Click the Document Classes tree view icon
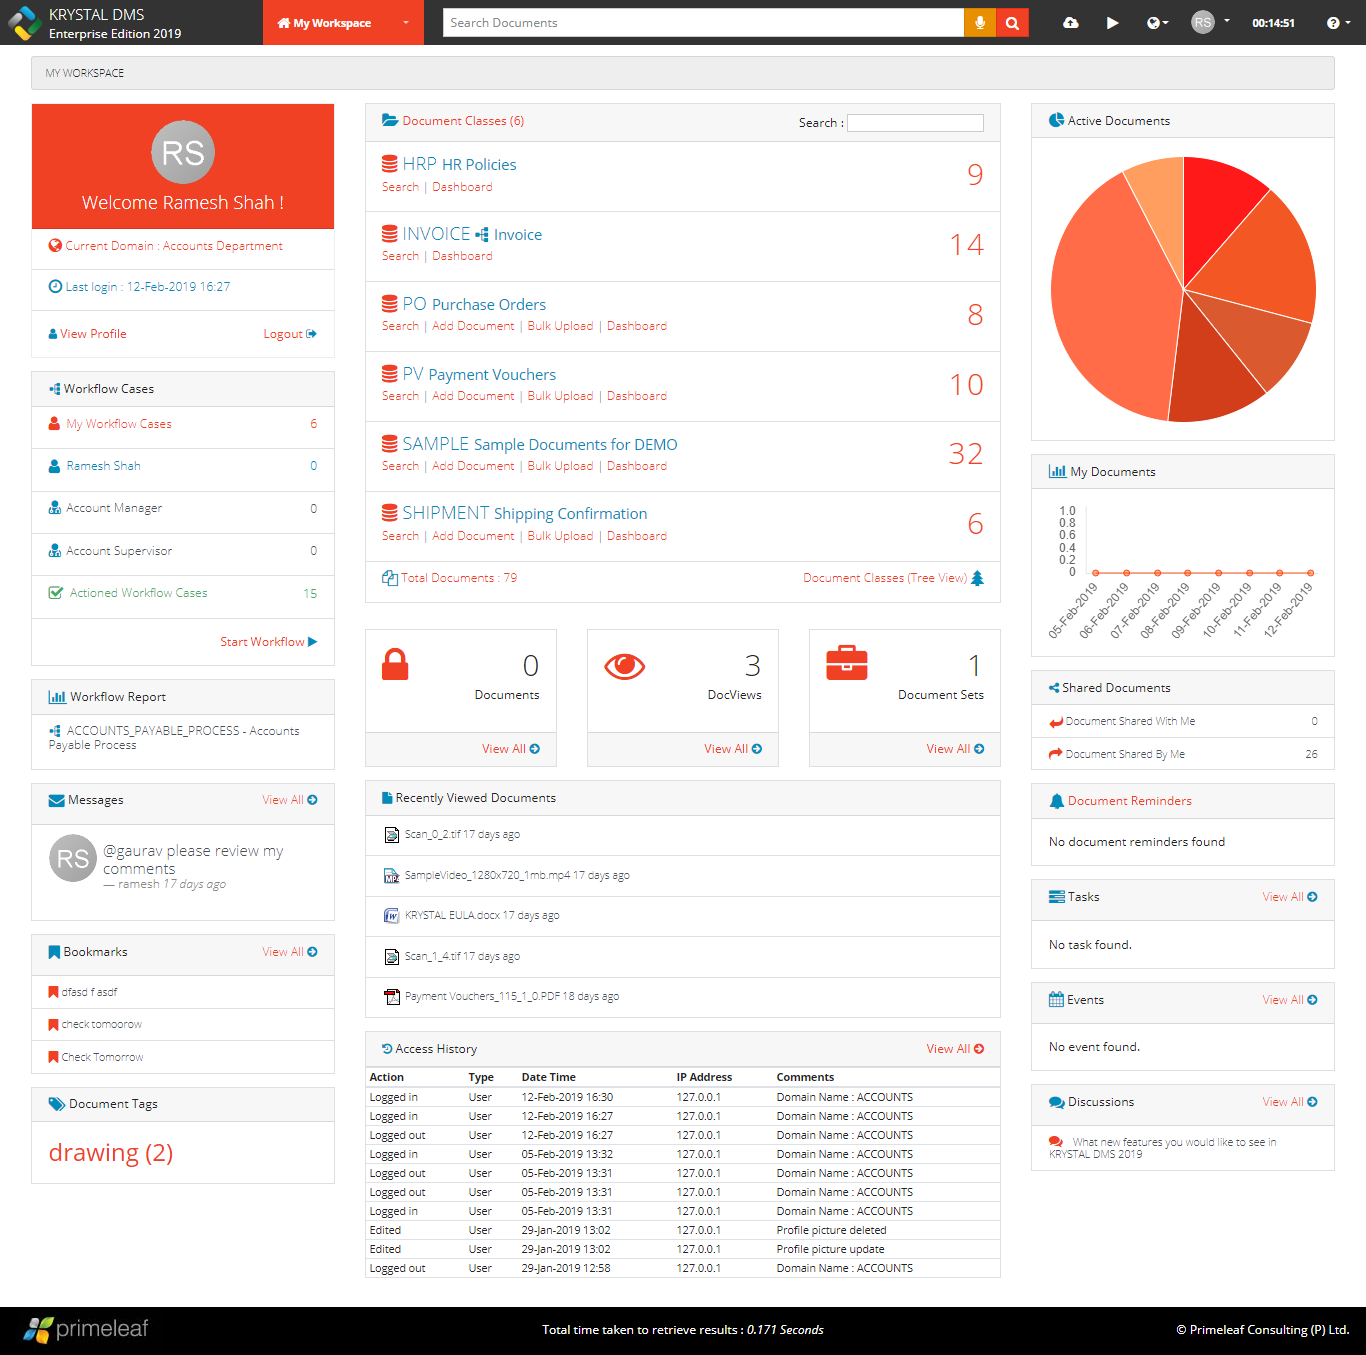Image resolution: width=1366 pixels, height=1355 pixels. click(978, 578)
